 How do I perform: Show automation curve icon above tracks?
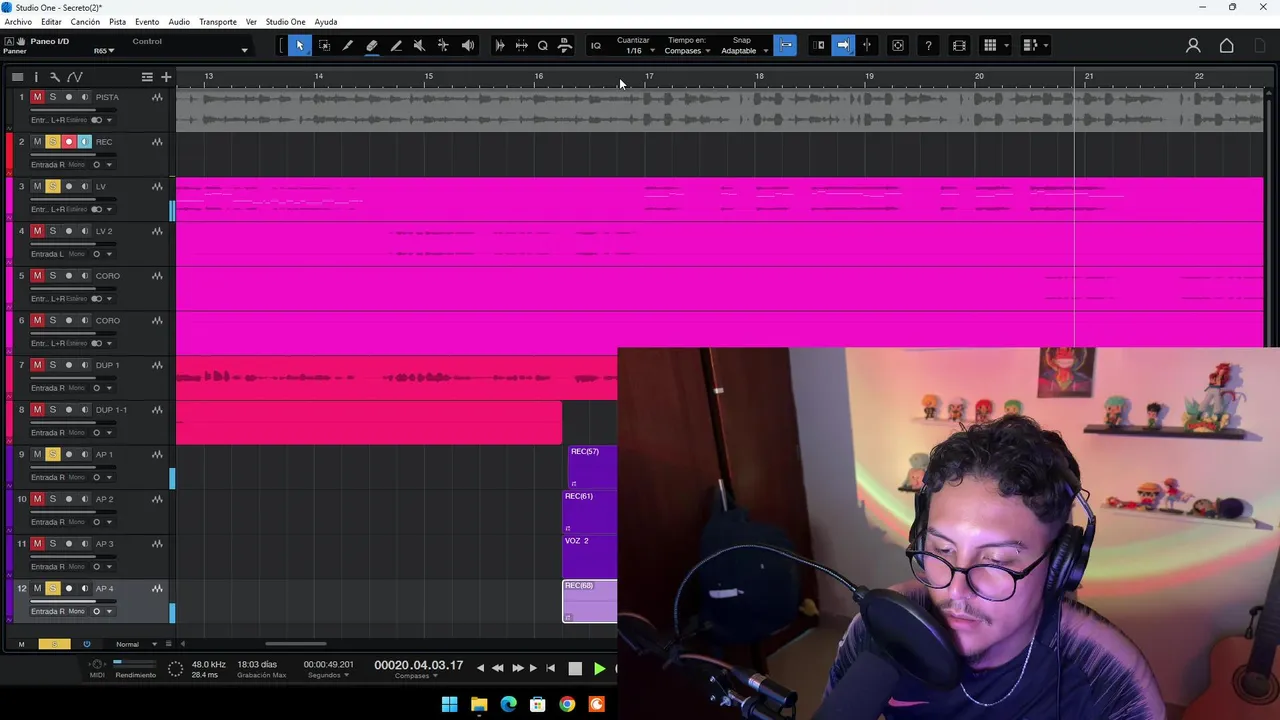(x=75, y=77)
